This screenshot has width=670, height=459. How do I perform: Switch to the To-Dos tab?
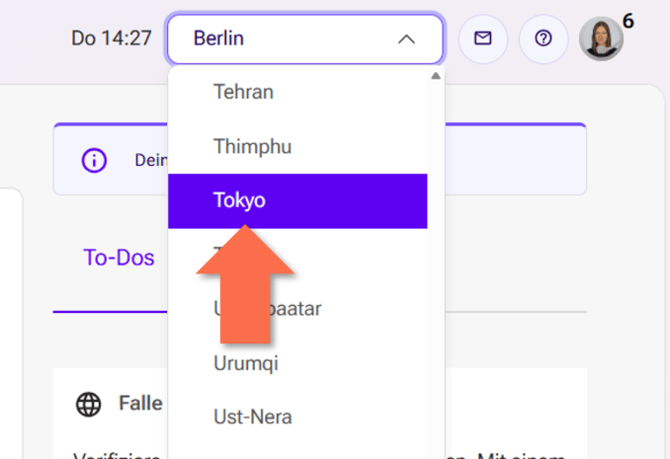click(x=119, y=258)
